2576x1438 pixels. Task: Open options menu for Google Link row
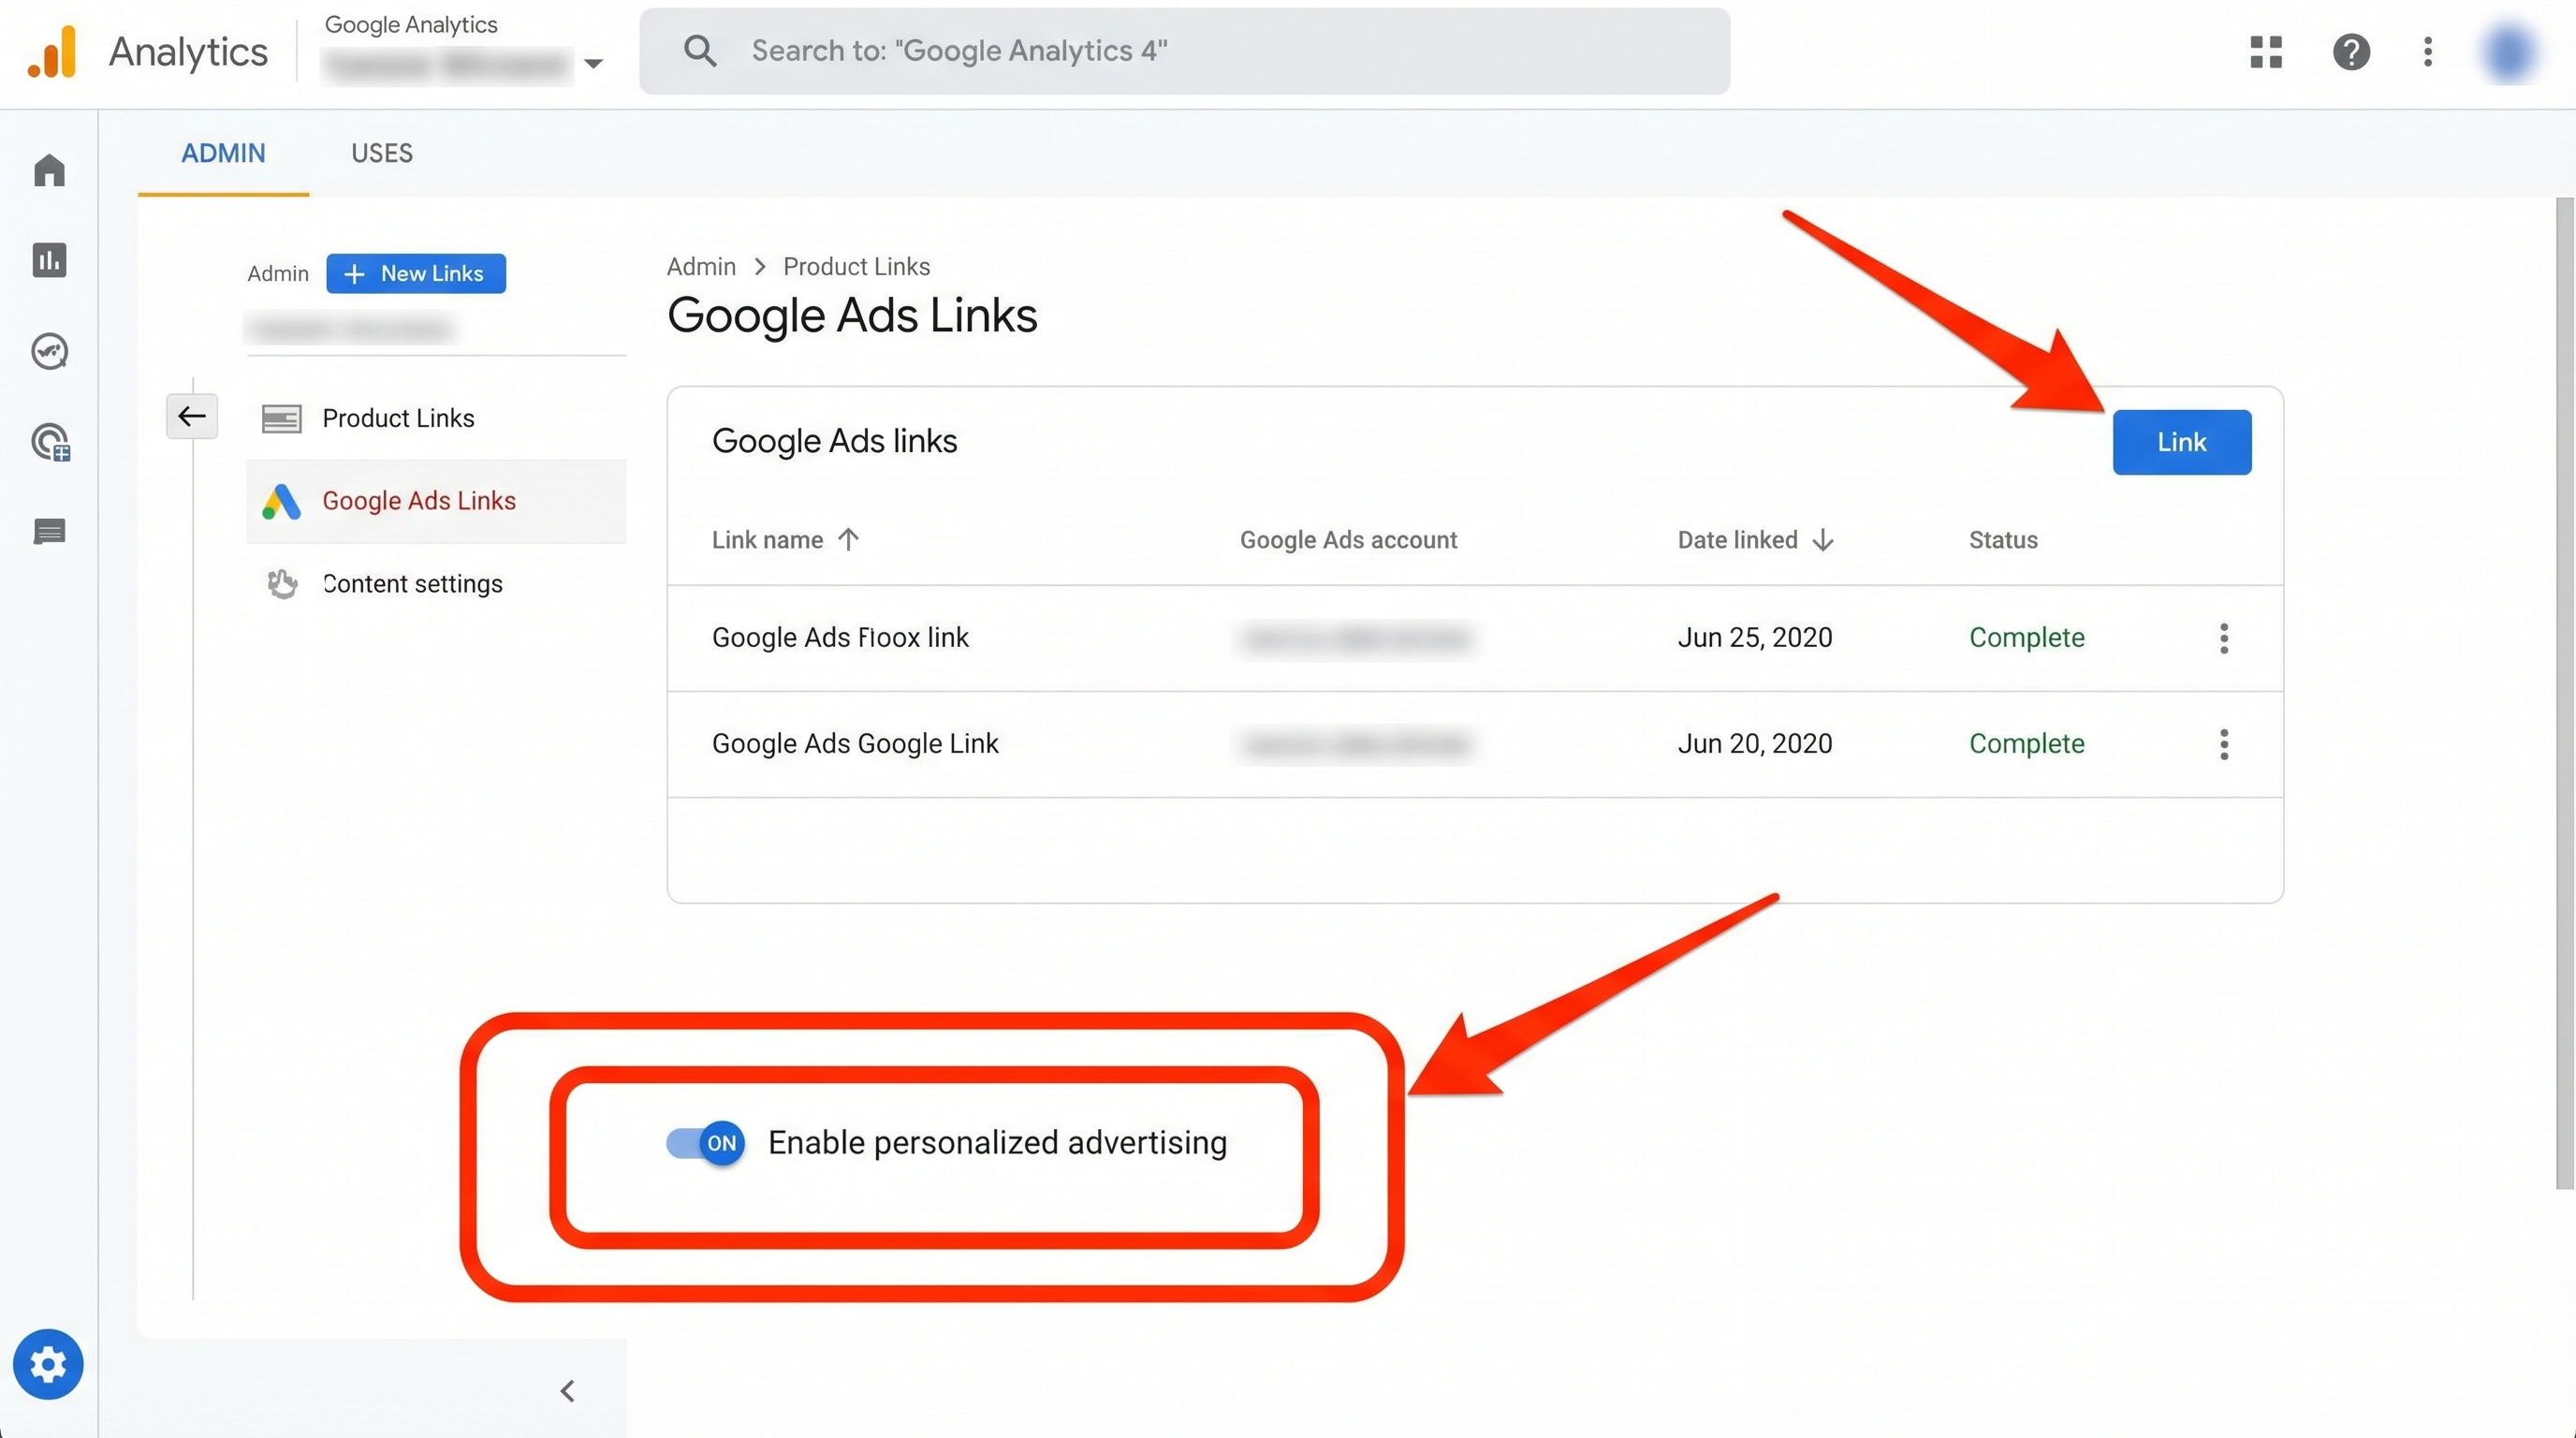click(x=2224, y=744)
